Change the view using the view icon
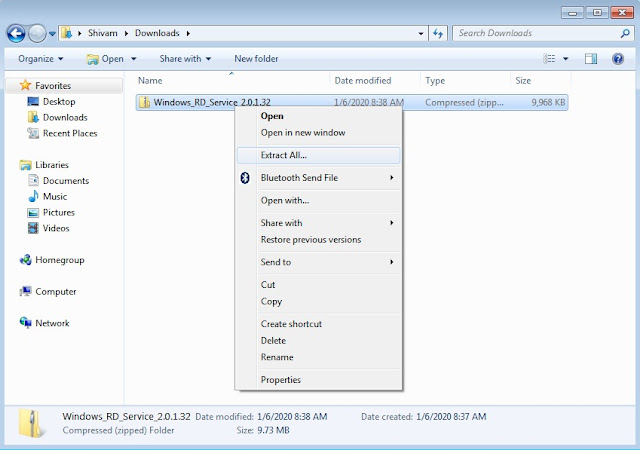 (549, 59)
